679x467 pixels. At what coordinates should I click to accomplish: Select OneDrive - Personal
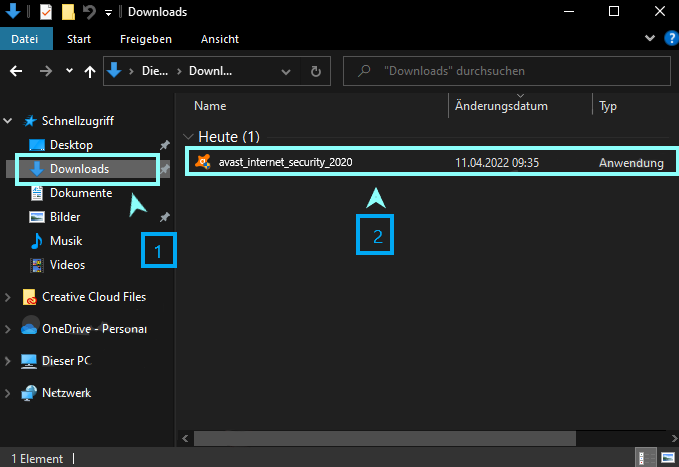[94, 329]
